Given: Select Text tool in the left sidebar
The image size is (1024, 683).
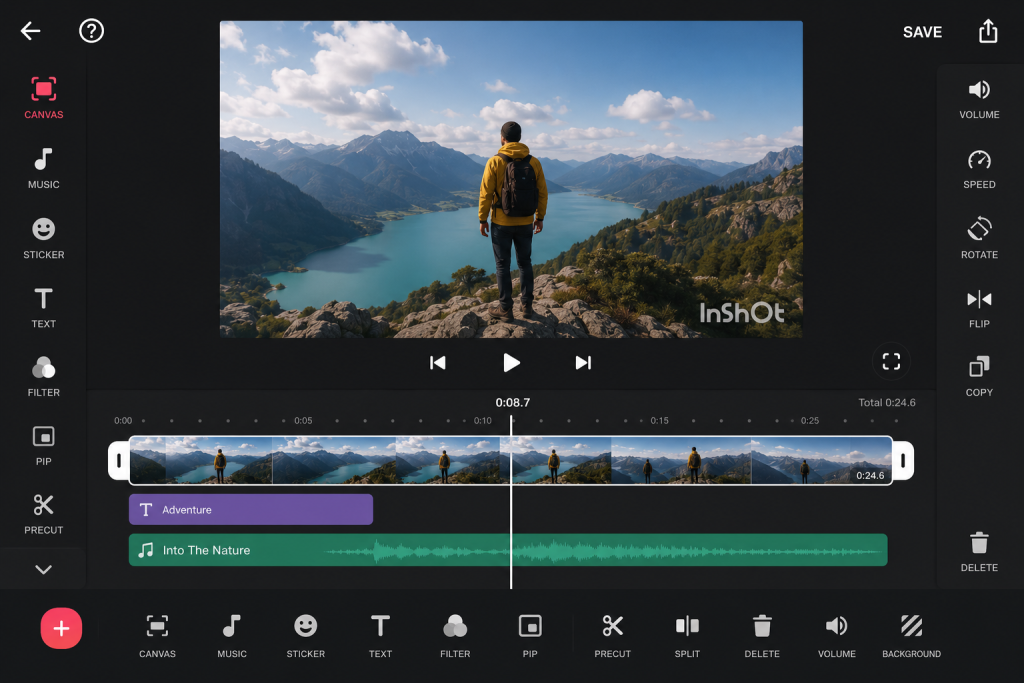Looking at the screenshot, I should (x=44, y=308).
